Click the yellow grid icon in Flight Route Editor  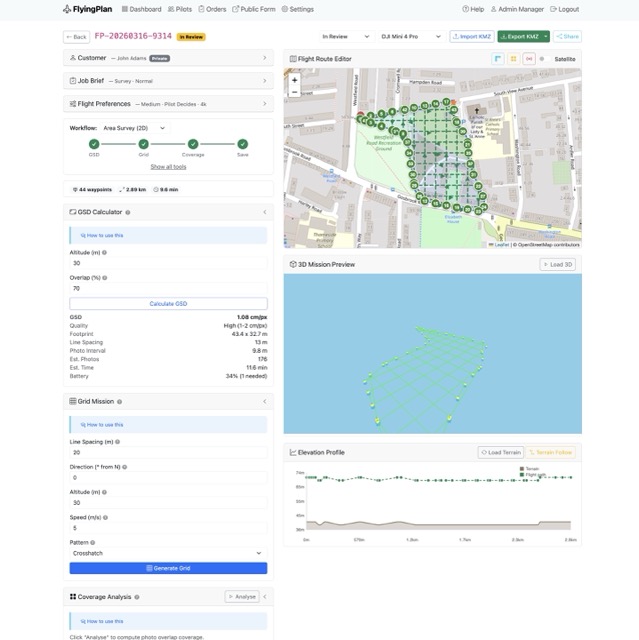coord(513,59)
